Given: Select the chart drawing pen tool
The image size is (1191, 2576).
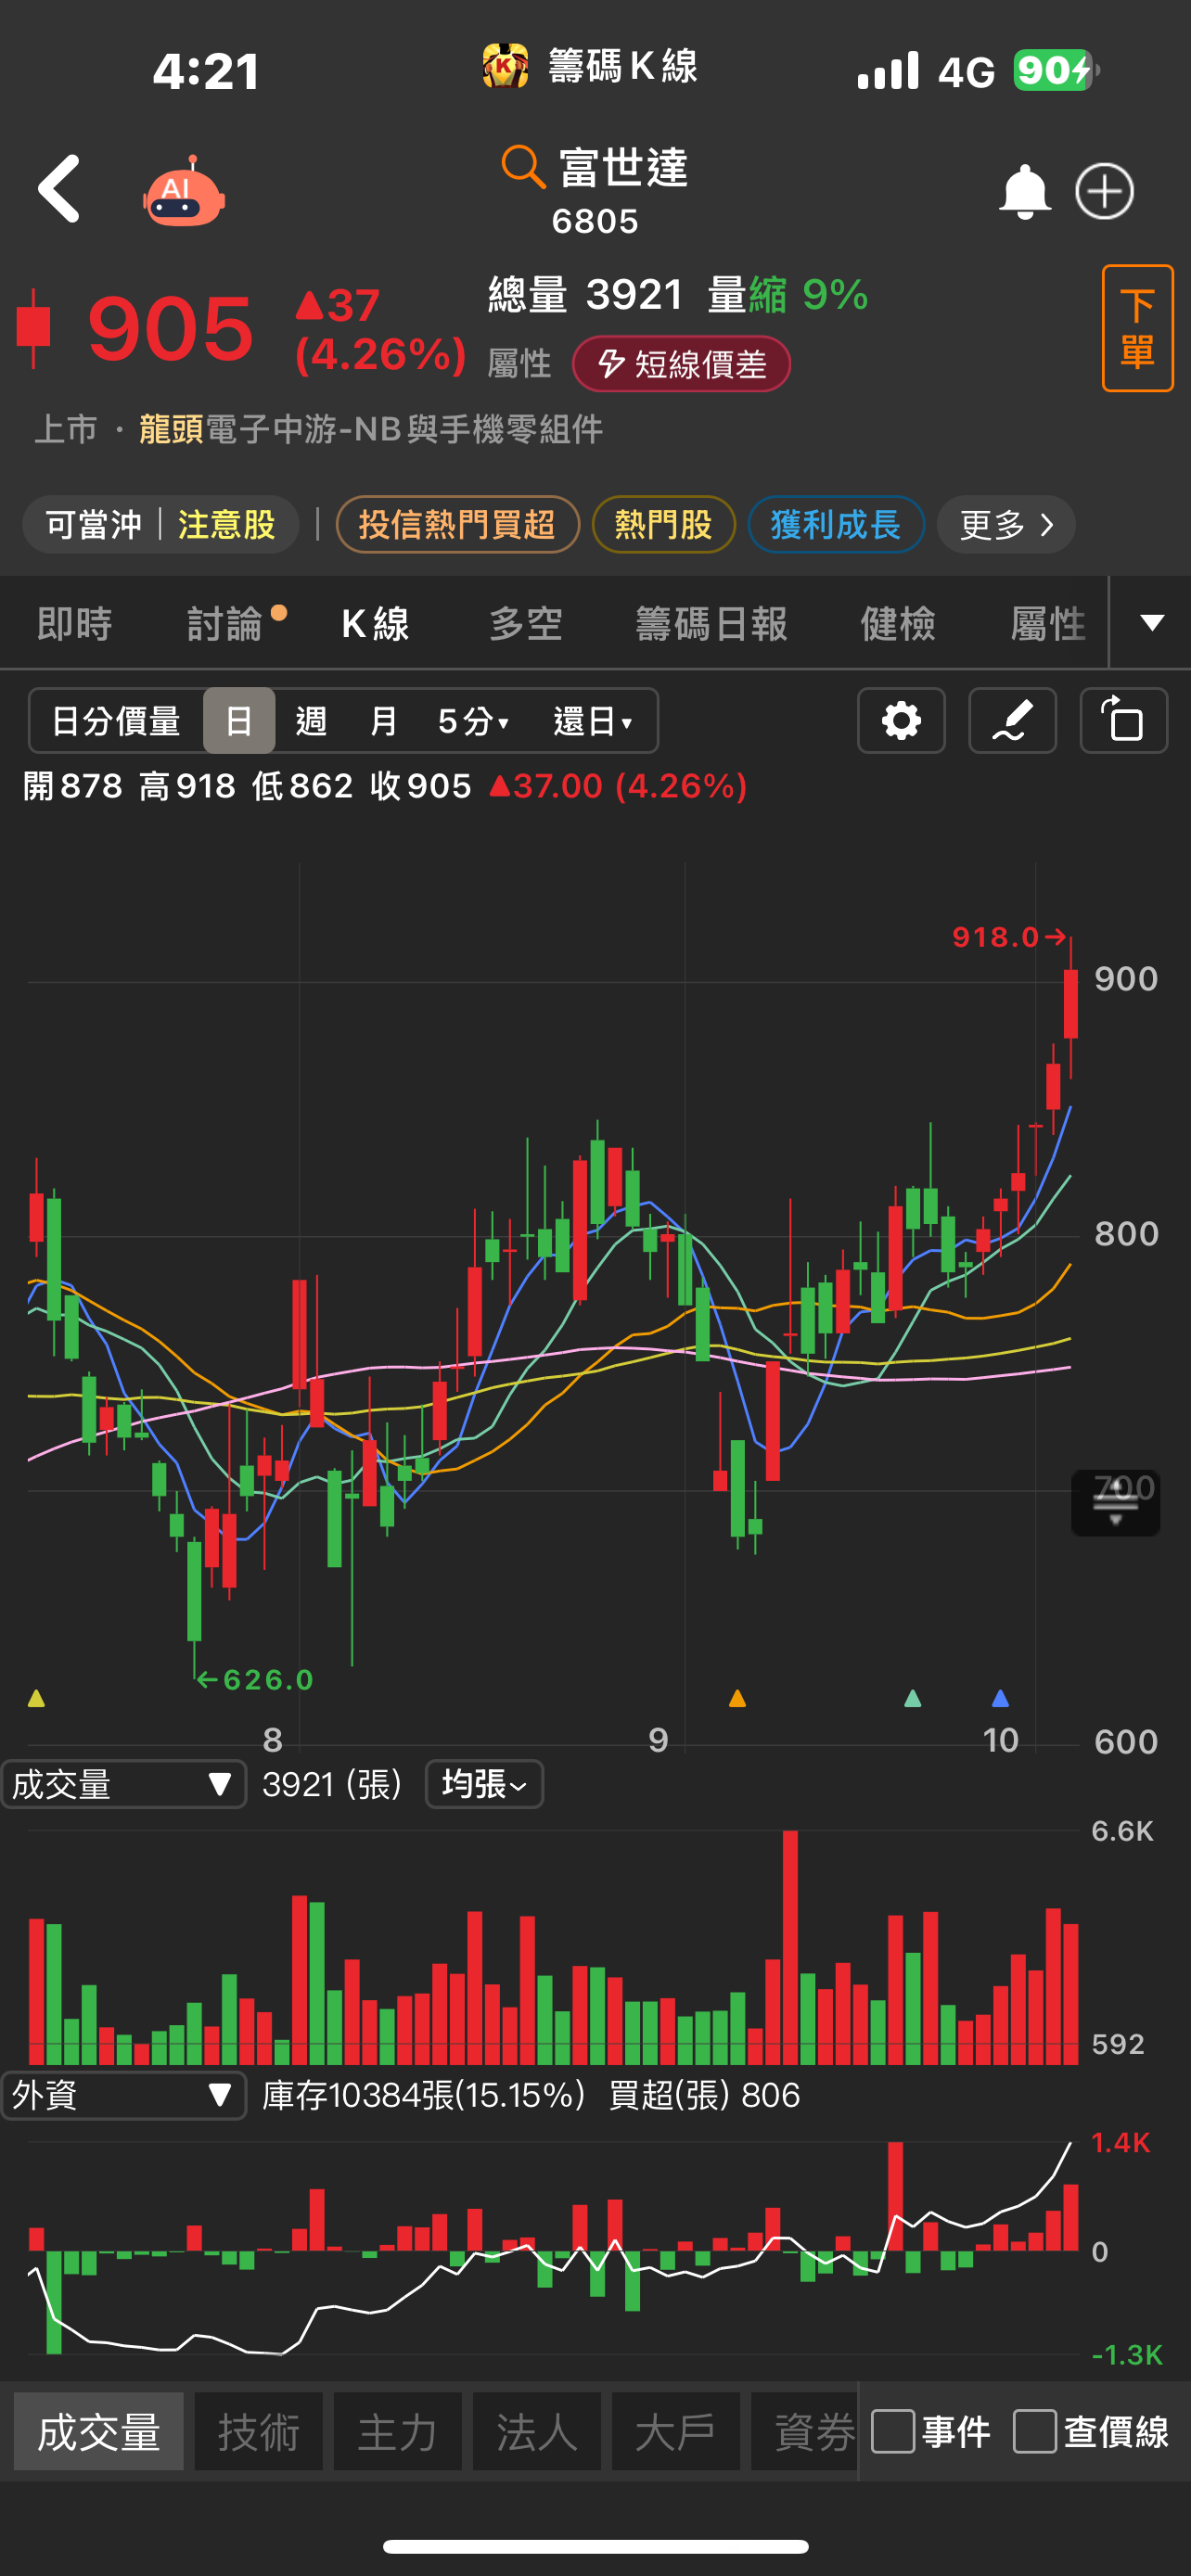Looking at the screenshot, I should point(1012,720).
